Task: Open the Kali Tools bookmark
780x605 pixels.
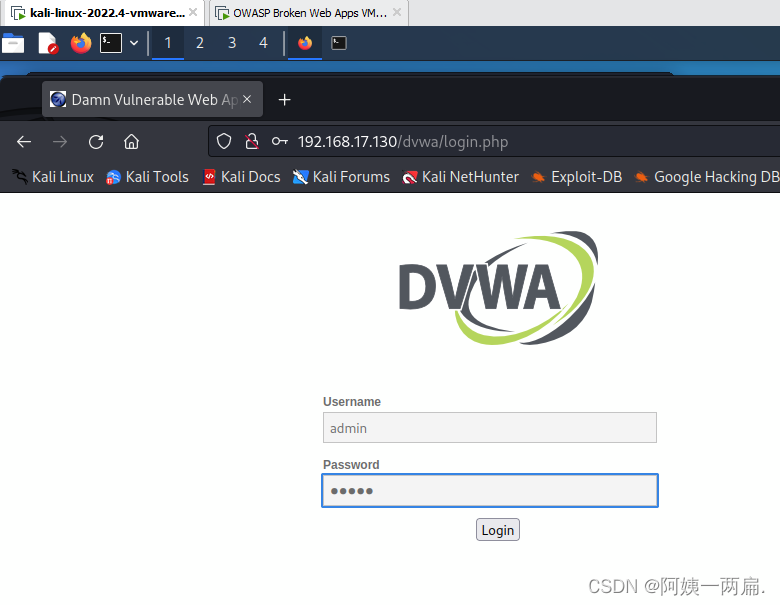Action: [147, 177]
